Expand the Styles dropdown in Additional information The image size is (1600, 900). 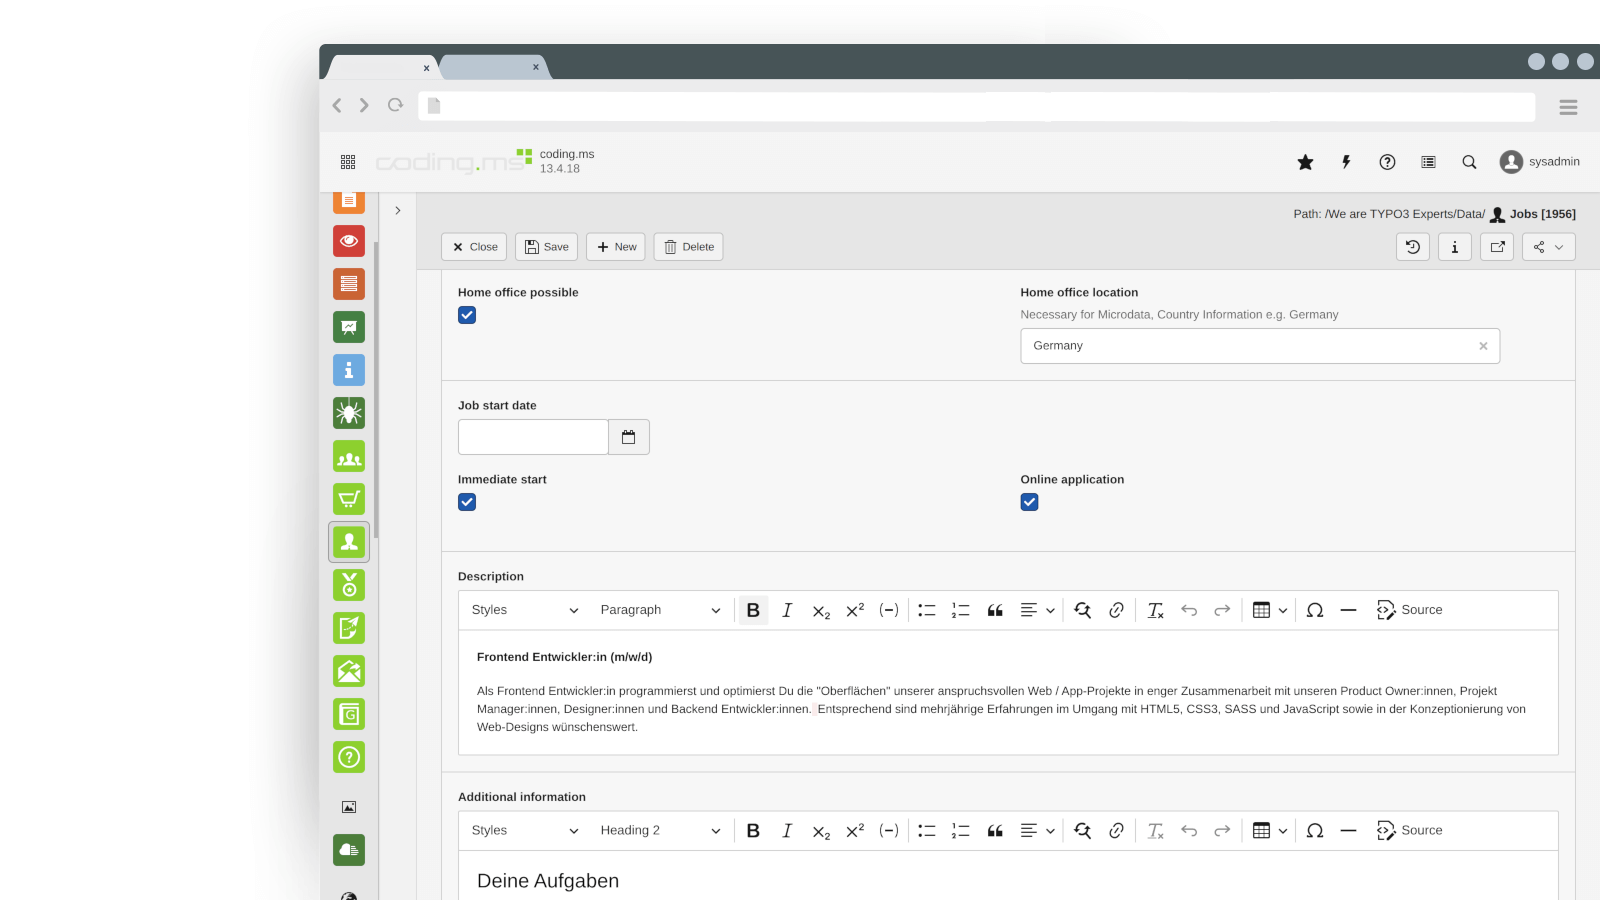[x=525, y=831]
